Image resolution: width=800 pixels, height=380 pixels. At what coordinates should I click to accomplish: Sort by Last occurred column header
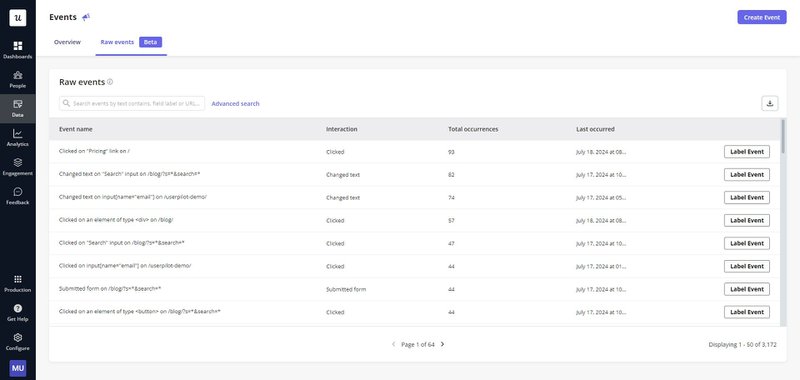click(x=595, y=129)
